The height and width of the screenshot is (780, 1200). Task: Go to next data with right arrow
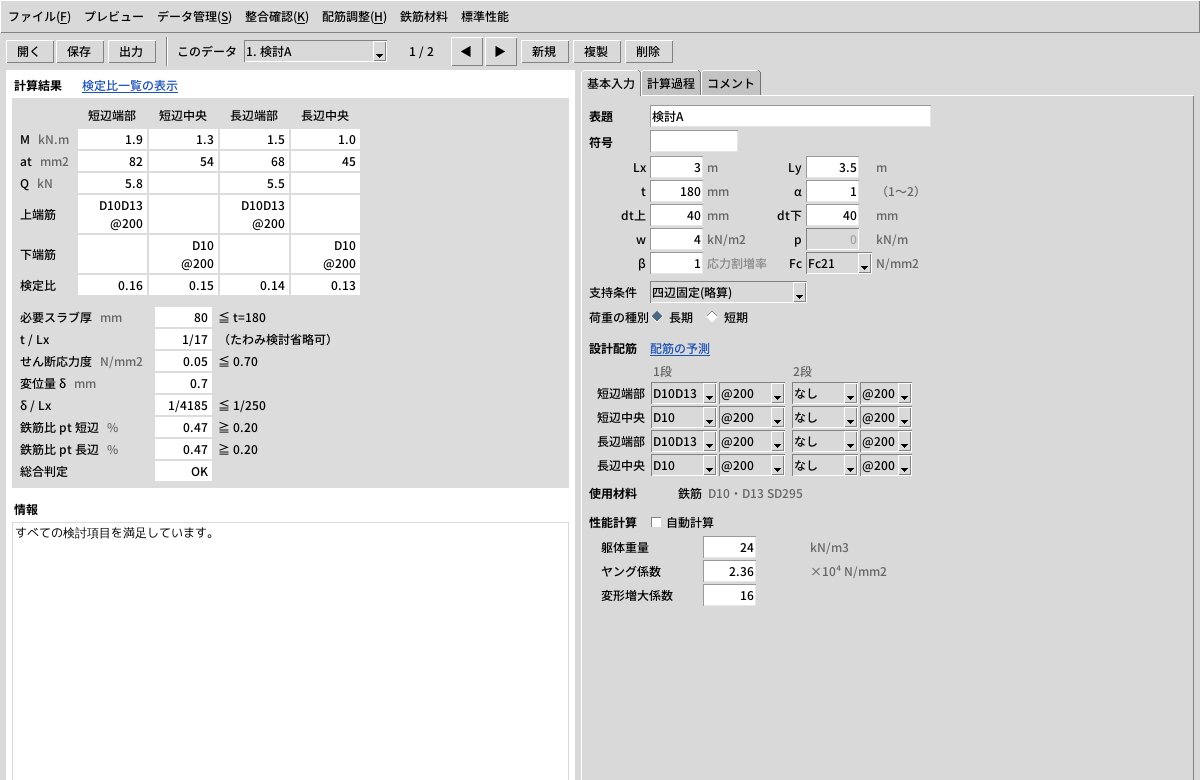click(x=501, y=52)
